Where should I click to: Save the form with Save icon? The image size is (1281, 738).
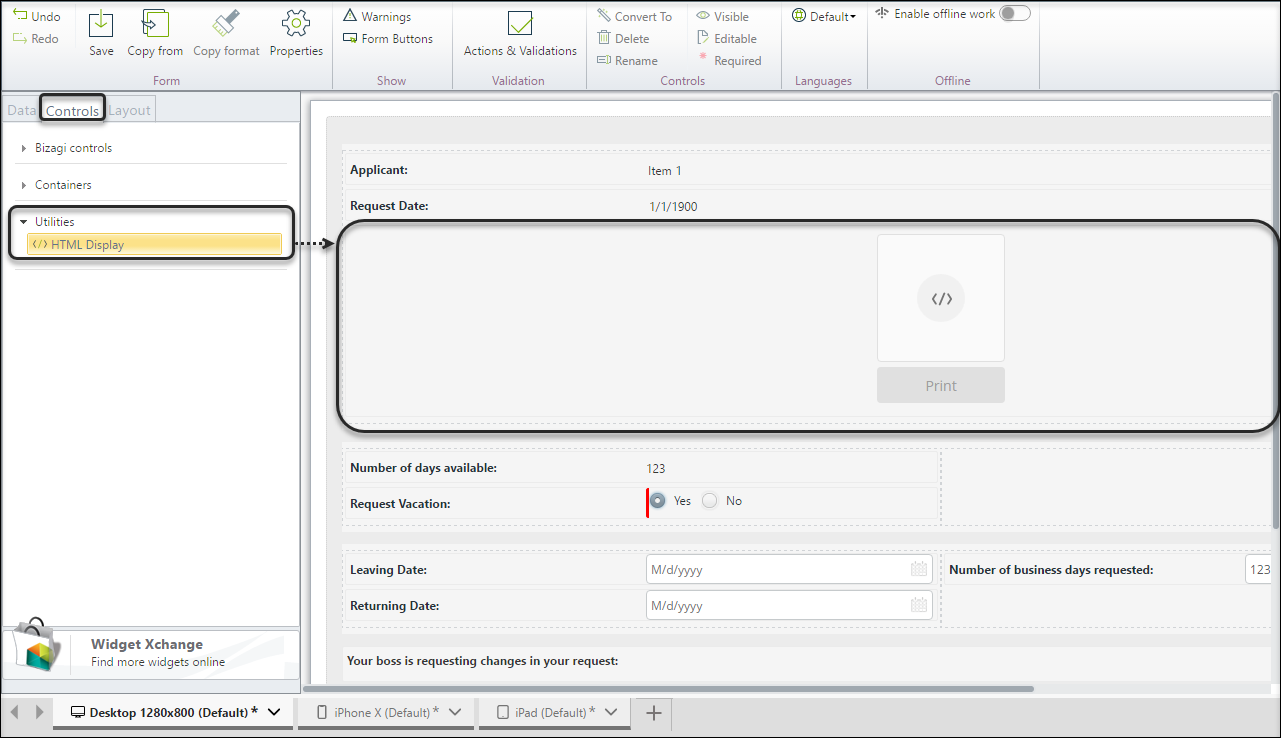point(101,24)
